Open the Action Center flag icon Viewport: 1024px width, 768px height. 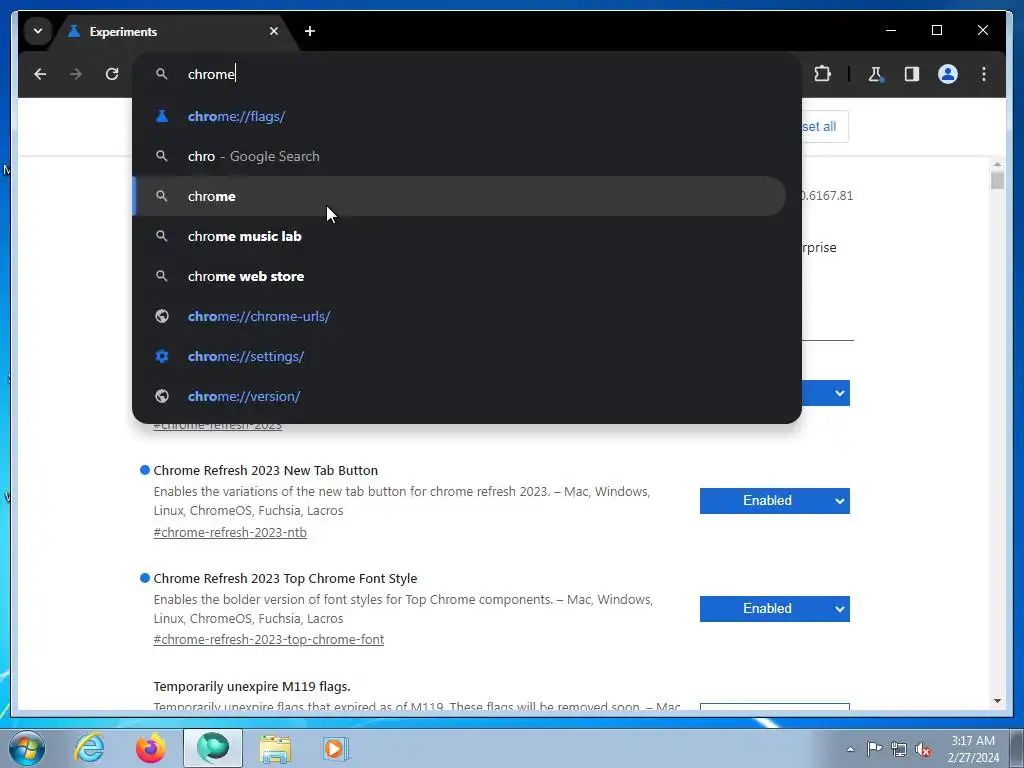[874, 749]
